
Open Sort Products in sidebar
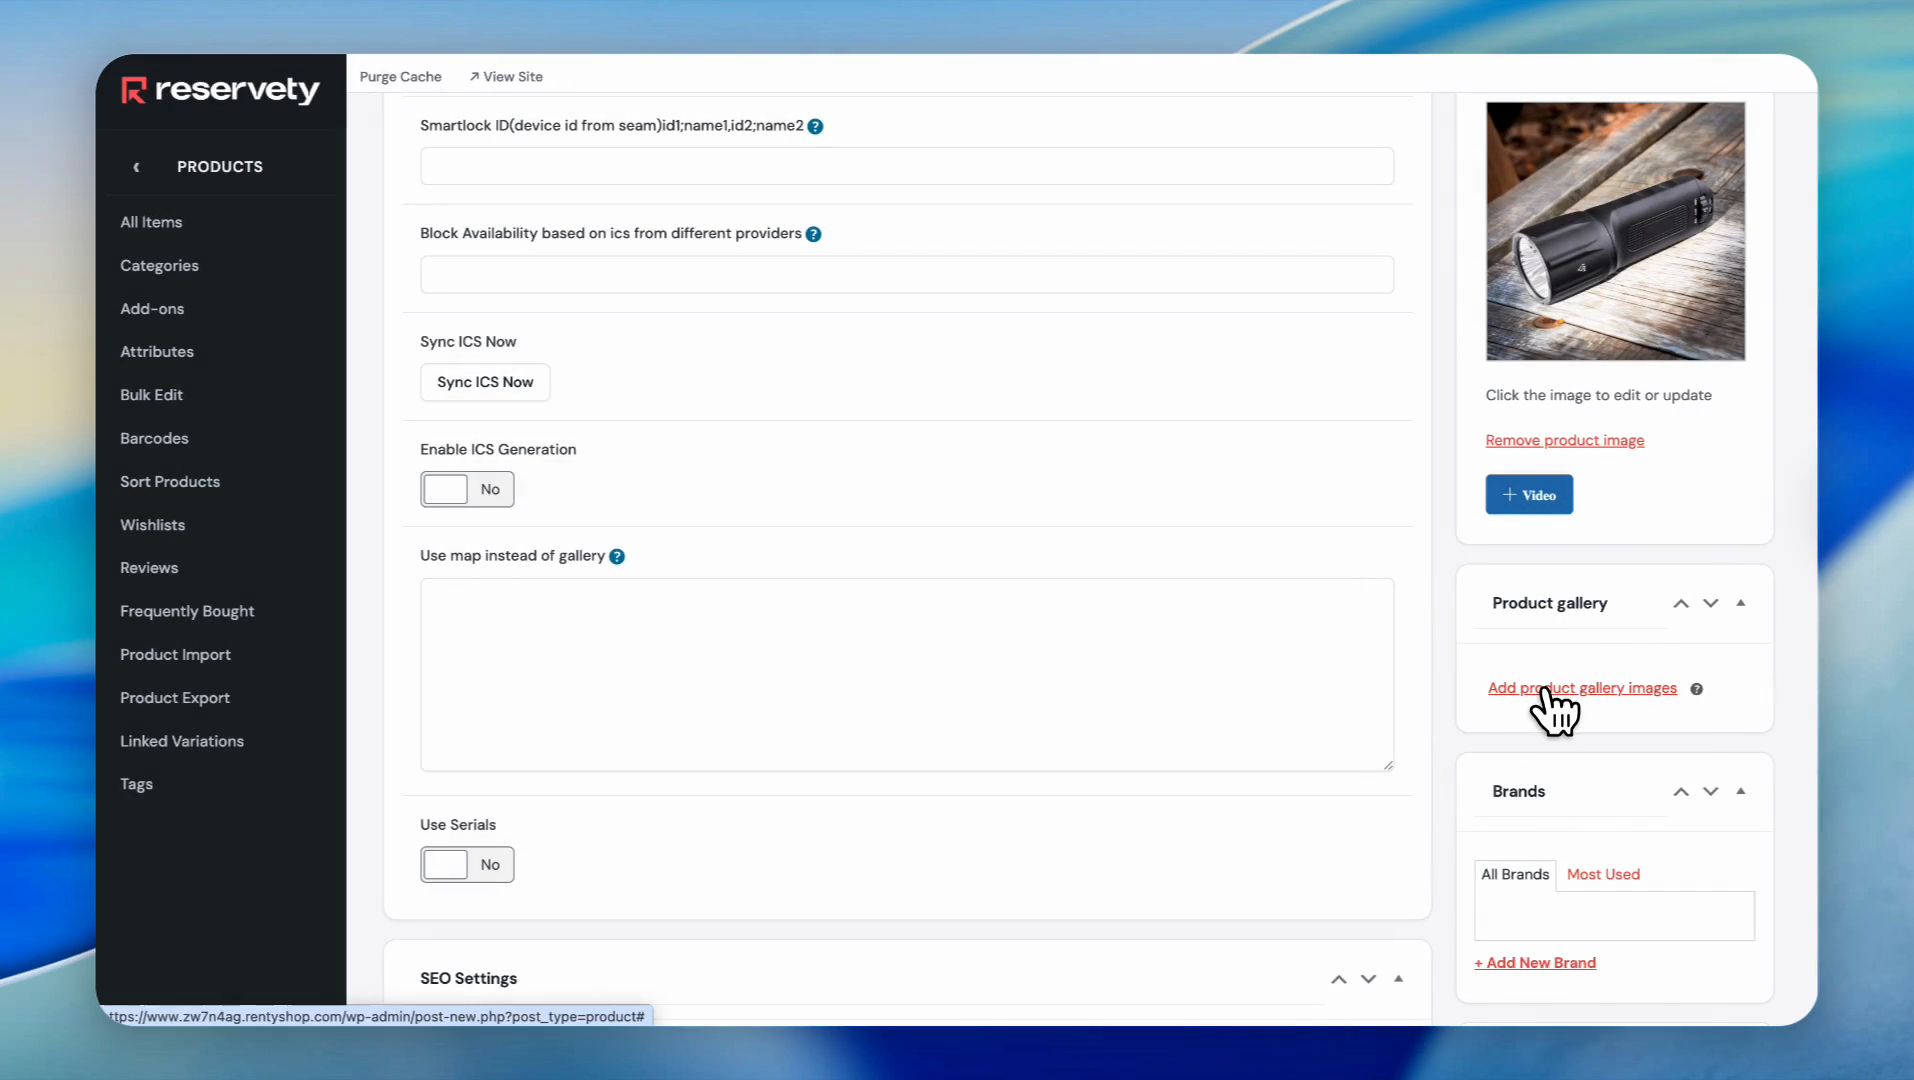click(x=170, y=481)
